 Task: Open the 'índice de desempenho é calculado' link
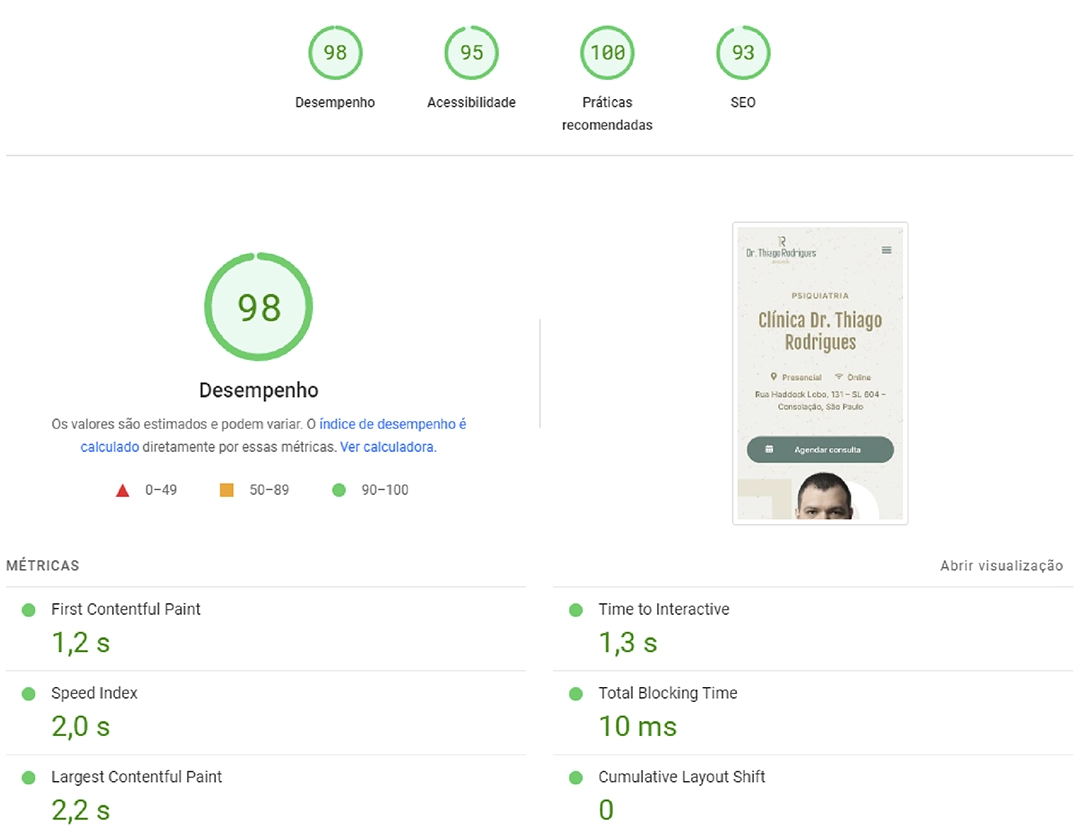click(x=392, y=424)
